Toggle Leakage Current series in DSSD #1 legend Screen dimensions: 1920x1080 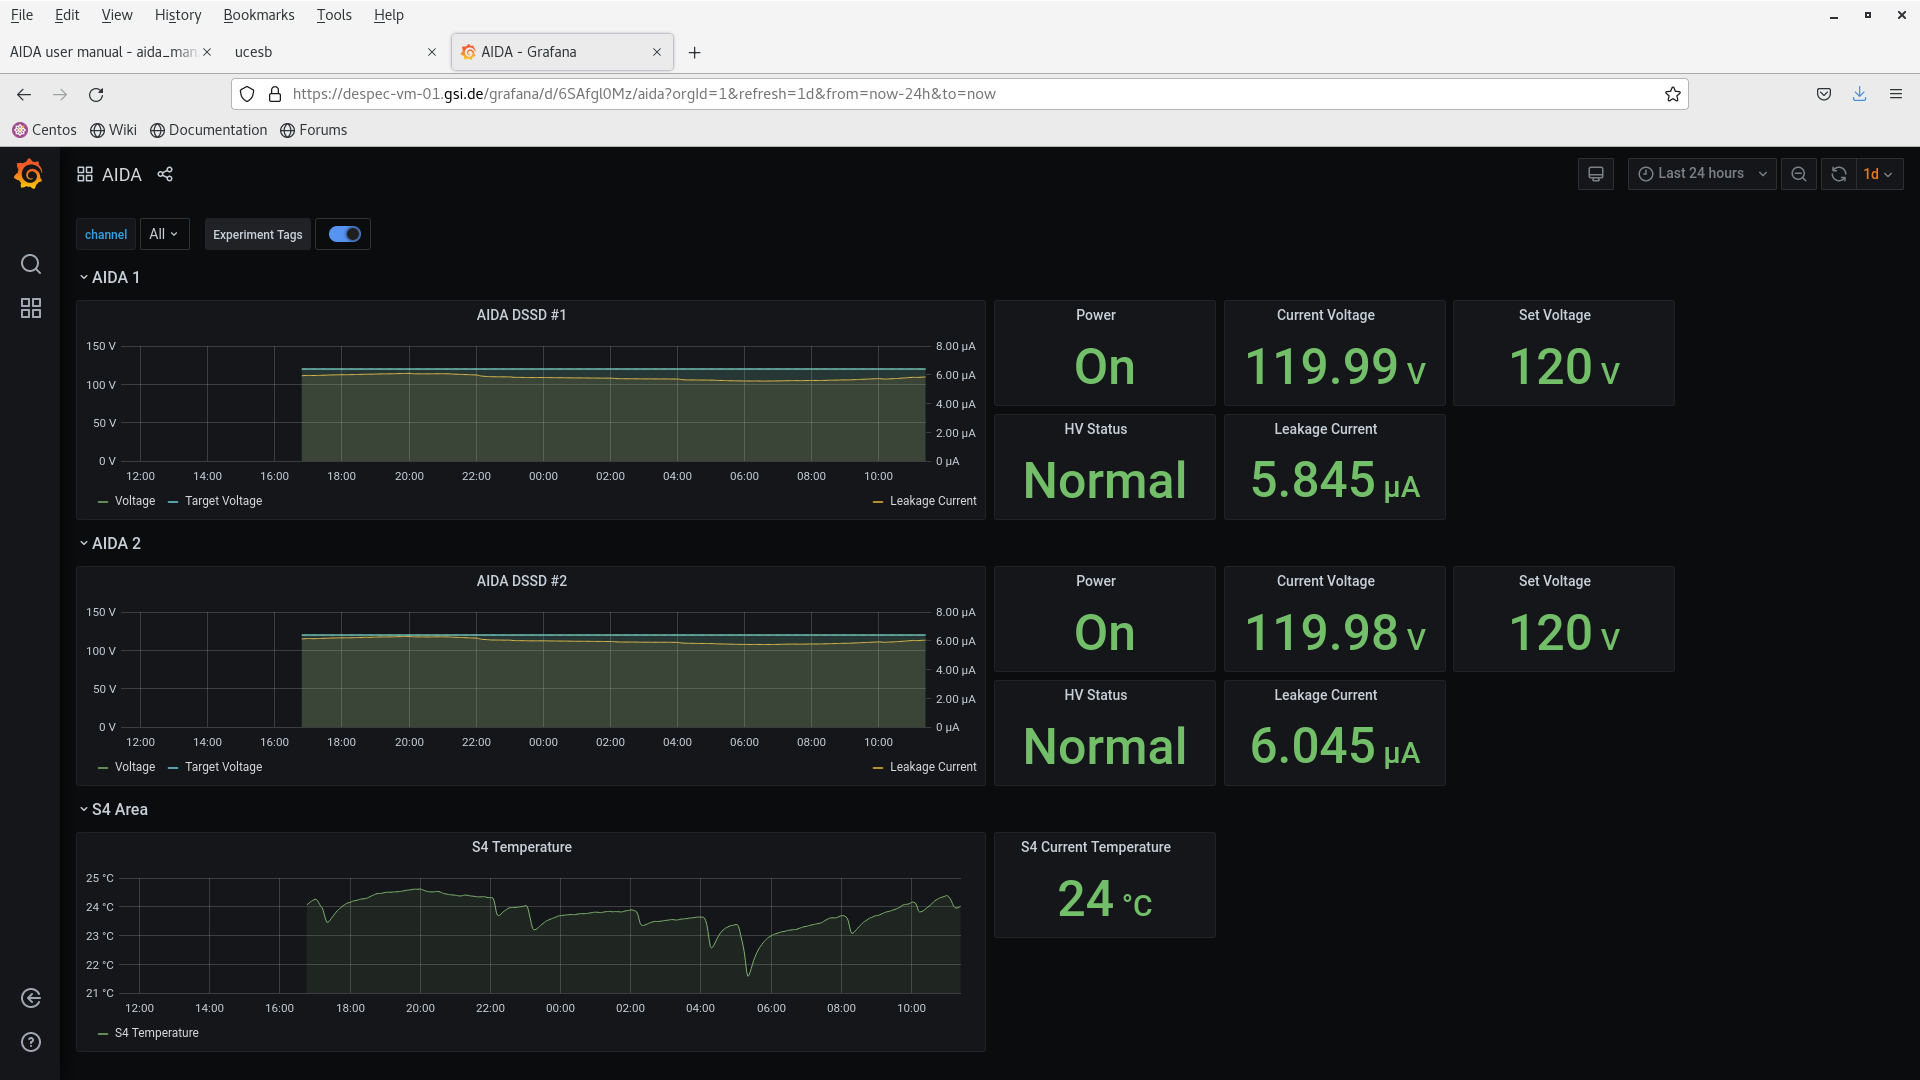(x=932, y=501)
